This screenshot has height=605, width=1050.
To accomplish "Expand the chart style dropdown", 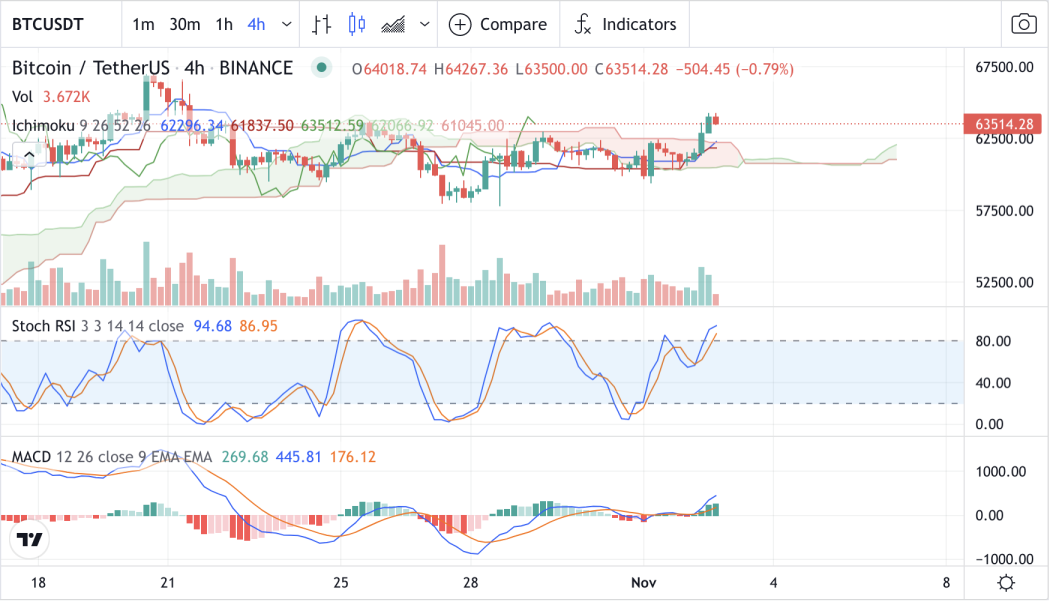I will [x=425, y=25].
